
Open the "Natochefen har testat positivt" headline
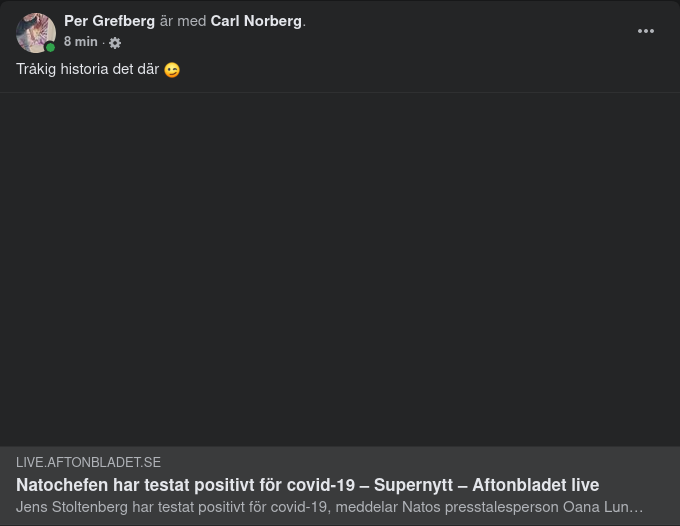pos(307,485)
